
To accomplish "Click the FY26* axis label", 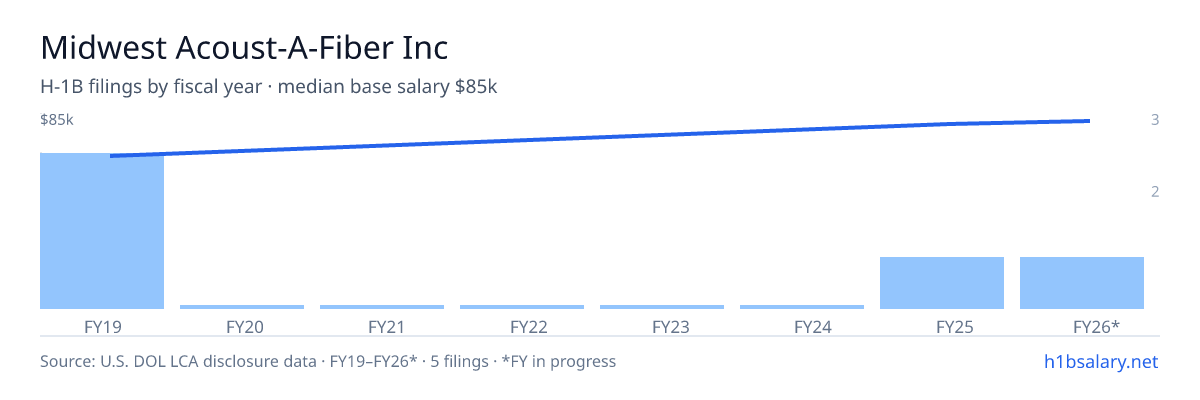I will 1096,326.
